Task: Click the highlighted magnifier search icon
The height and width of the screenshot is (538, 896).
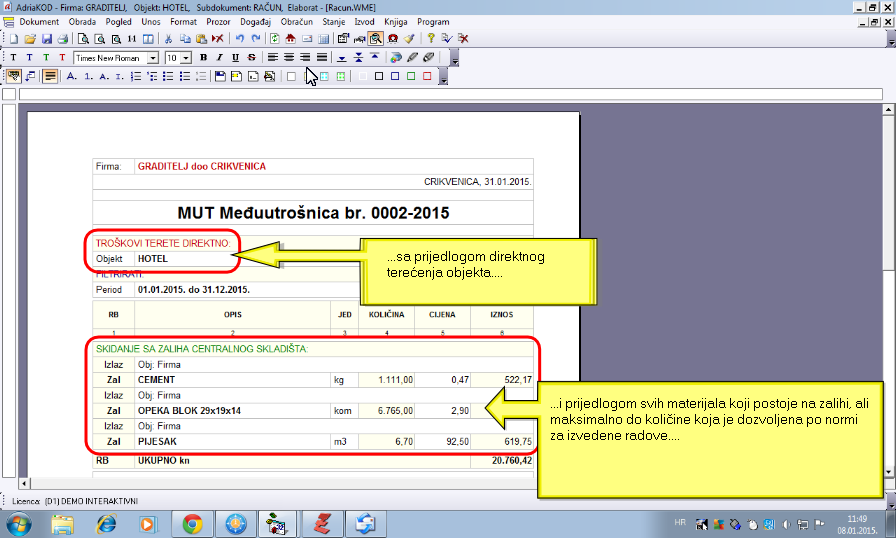Action: pyautogui.click(x=375, y=39)
